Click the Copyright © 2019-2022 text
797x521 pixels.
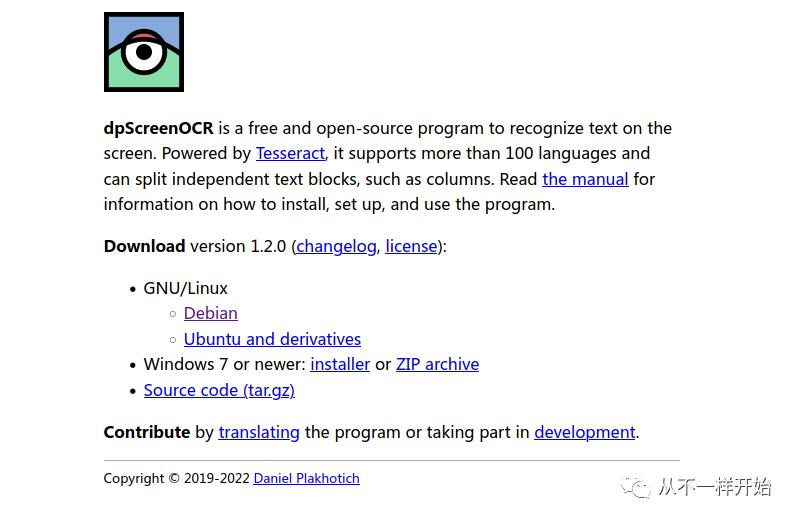tap(176, 479)
